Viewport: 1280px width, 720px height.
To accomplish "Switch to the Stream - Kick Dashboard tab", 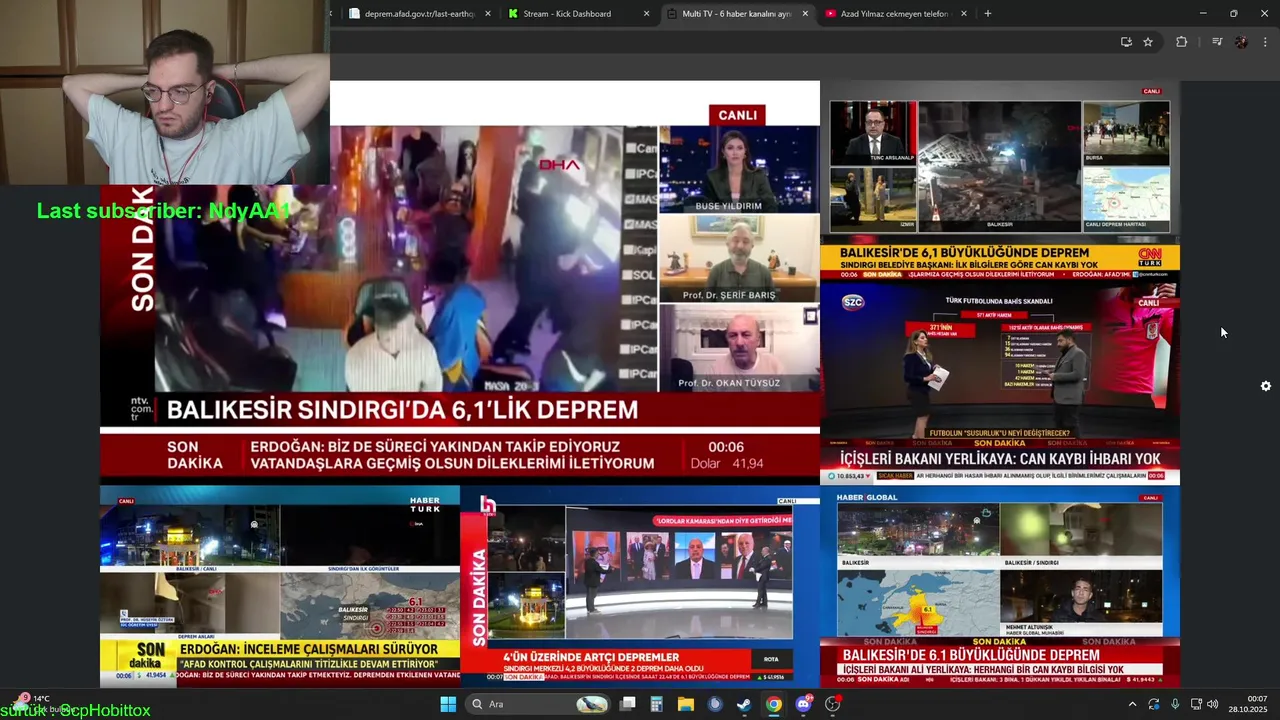I will [578, 14].
